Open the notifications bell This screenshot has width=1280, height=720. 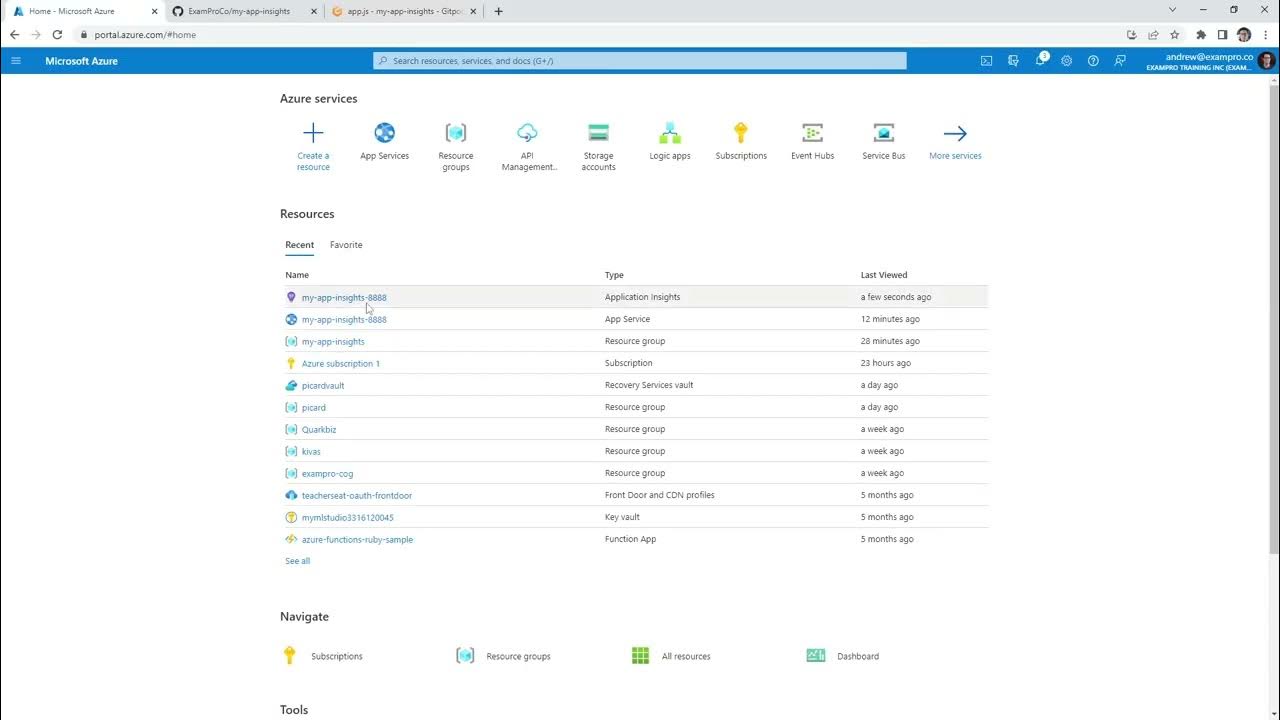point(1040,61)
